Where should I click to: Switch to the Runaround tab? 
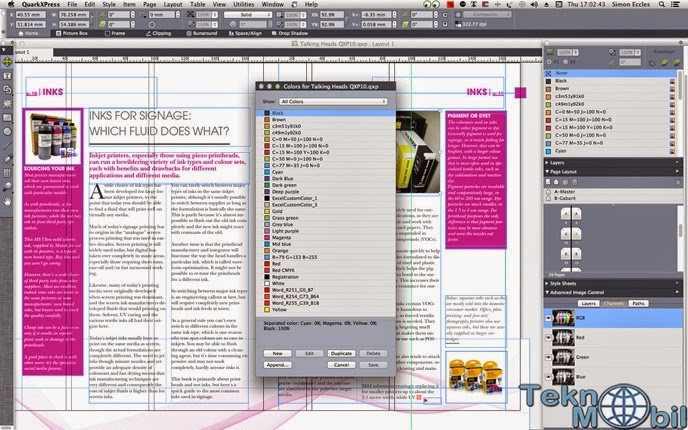(201, 33)
